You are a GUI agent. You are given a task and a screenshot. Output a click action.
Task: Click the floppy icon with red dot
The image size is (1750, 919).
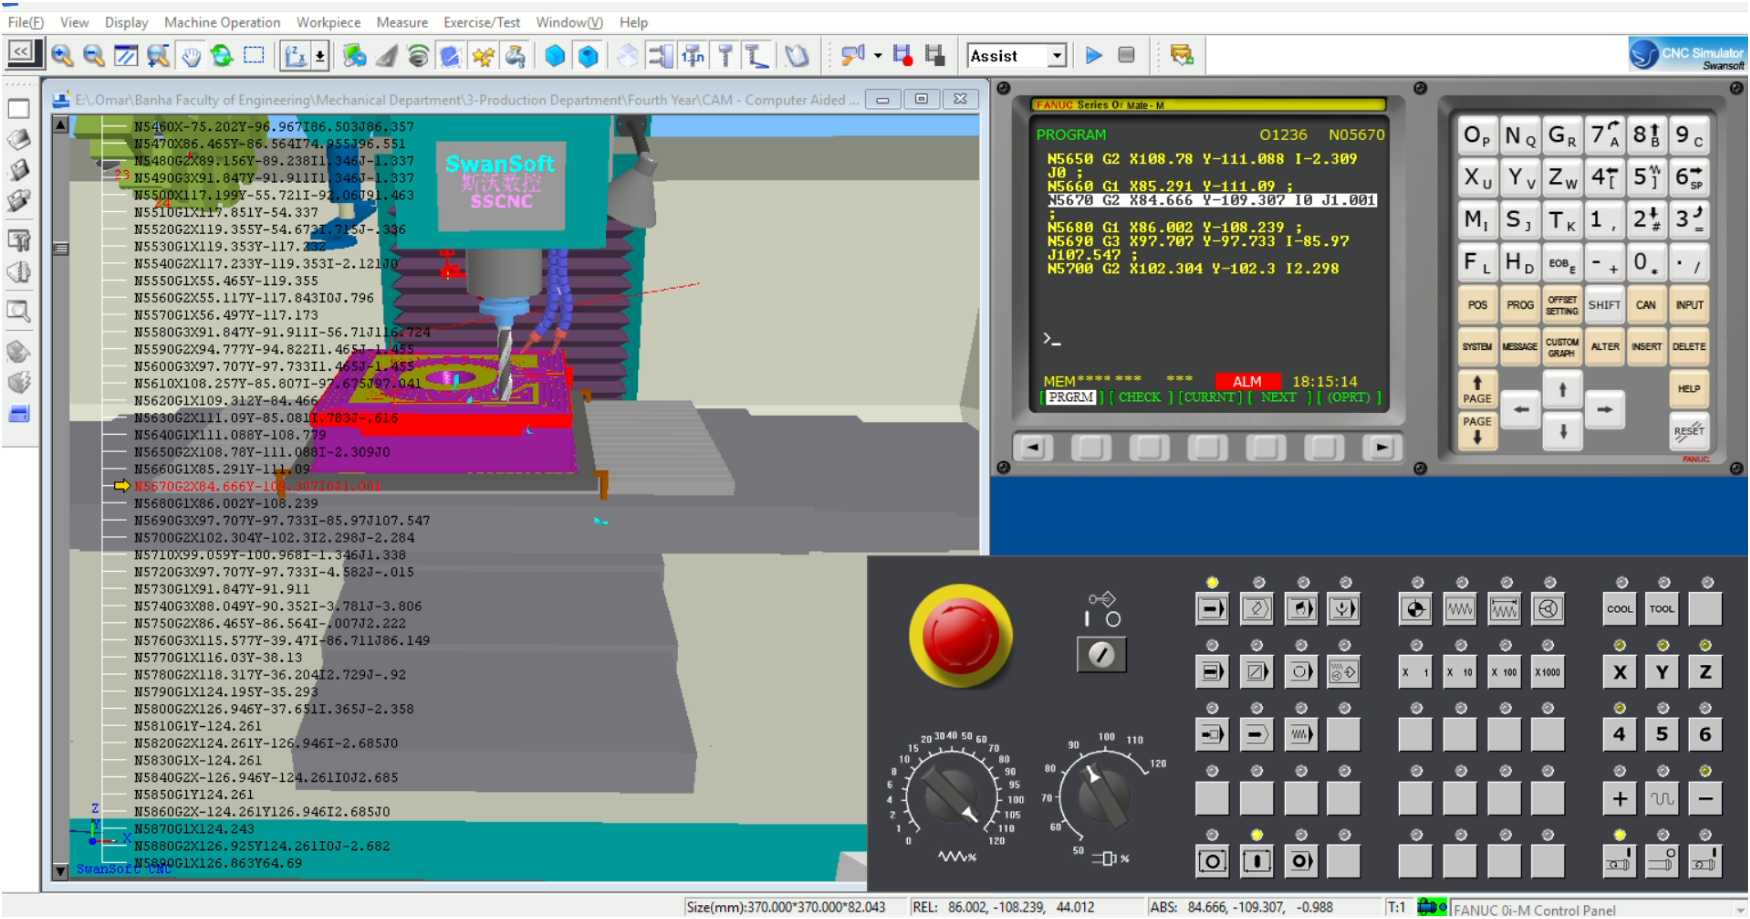point(903,56)
